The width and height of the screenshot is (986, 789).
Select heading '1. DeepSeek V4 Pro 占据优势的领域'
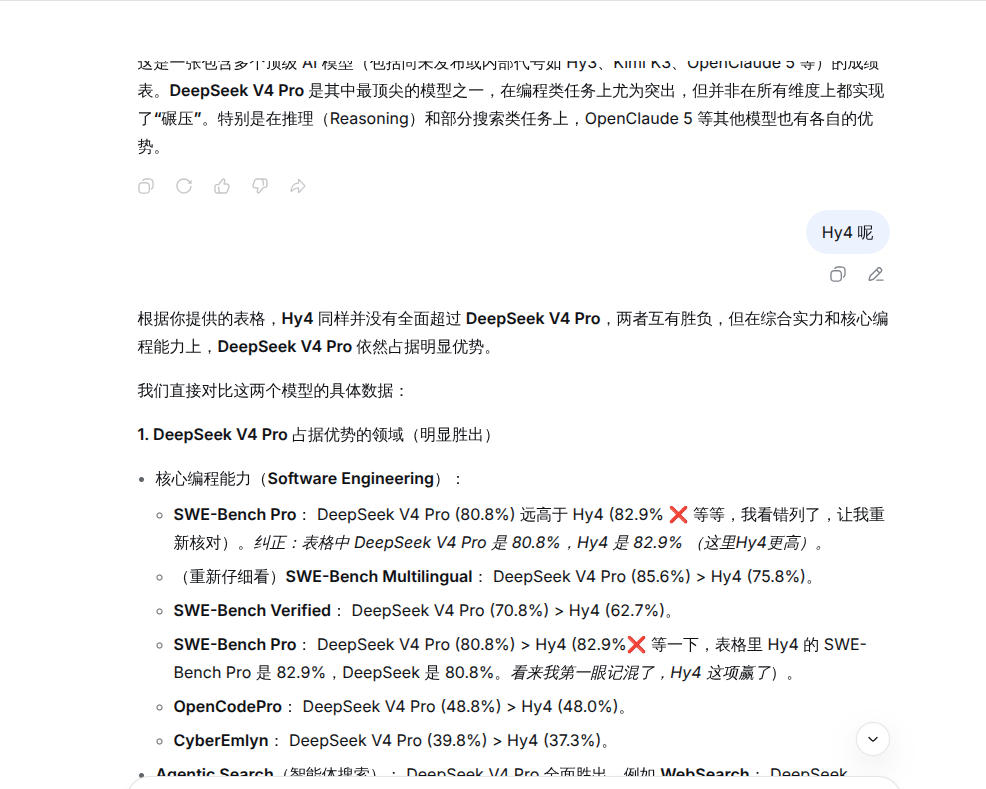pos(314,435)
